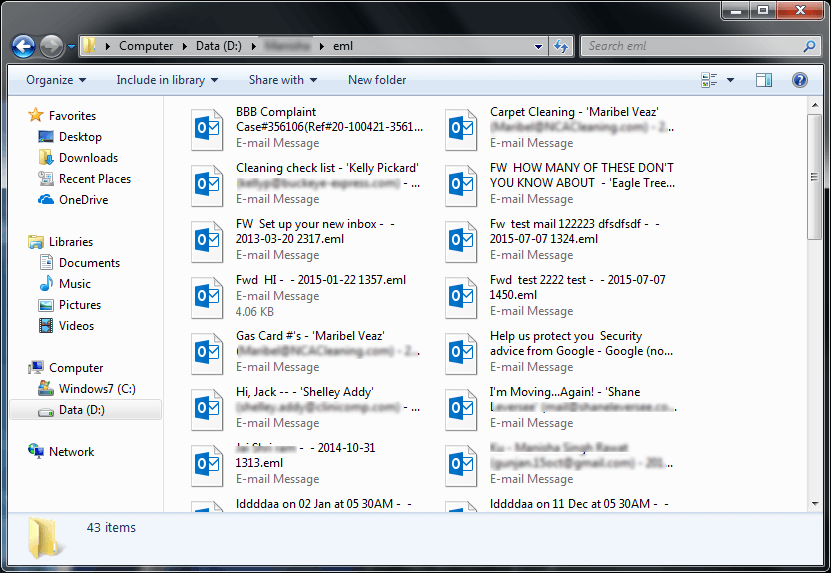Screen dimensions: 831x573
Task: Select the 2014-10-31 1313.eml file icon
Action: click(x=207, y=465)
